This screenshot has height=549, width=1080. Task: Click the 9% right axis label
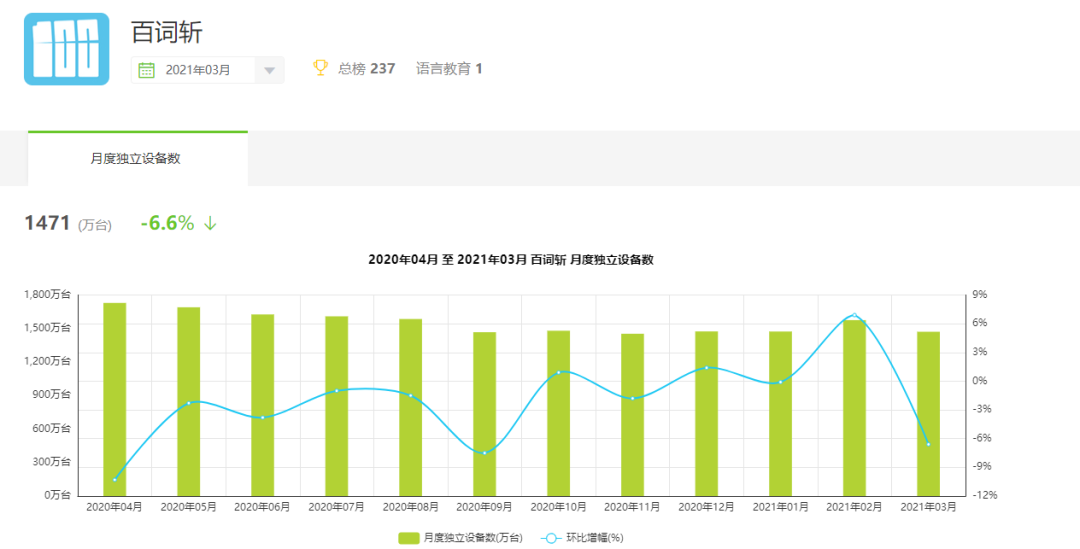[x=979, y=294]
